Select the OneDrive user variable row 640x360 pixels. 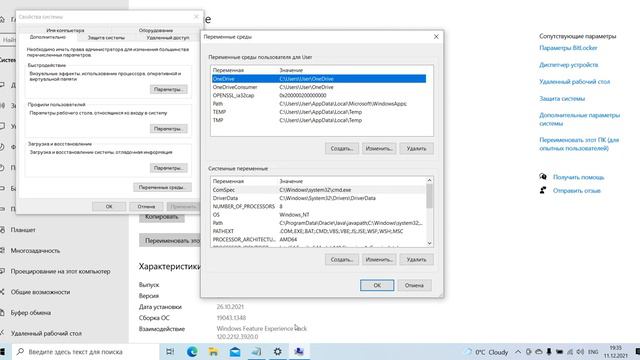(x=319, y=79)
